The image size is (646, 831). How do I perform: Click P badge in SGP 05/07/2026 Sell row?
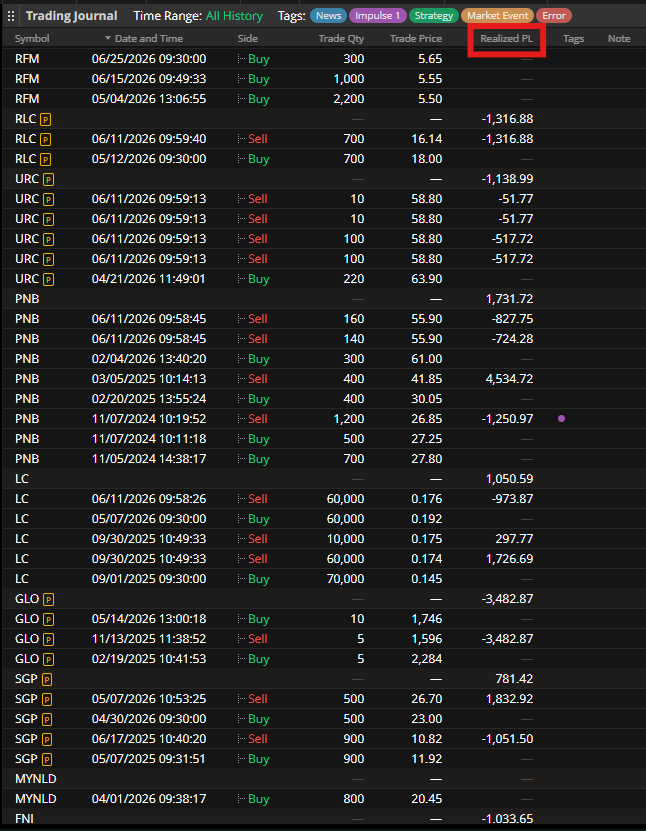click(x=47, y=700)
